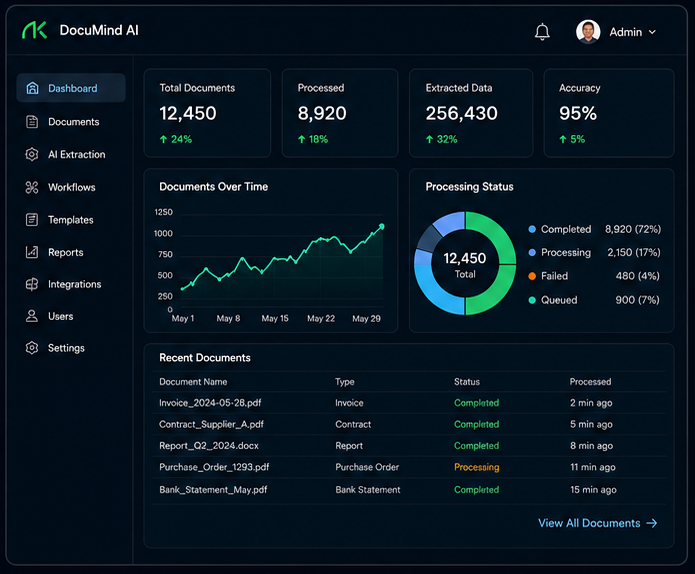Screen dimensions: 695x574
Task: Open the notifications bell
Action: click(542, 32)
